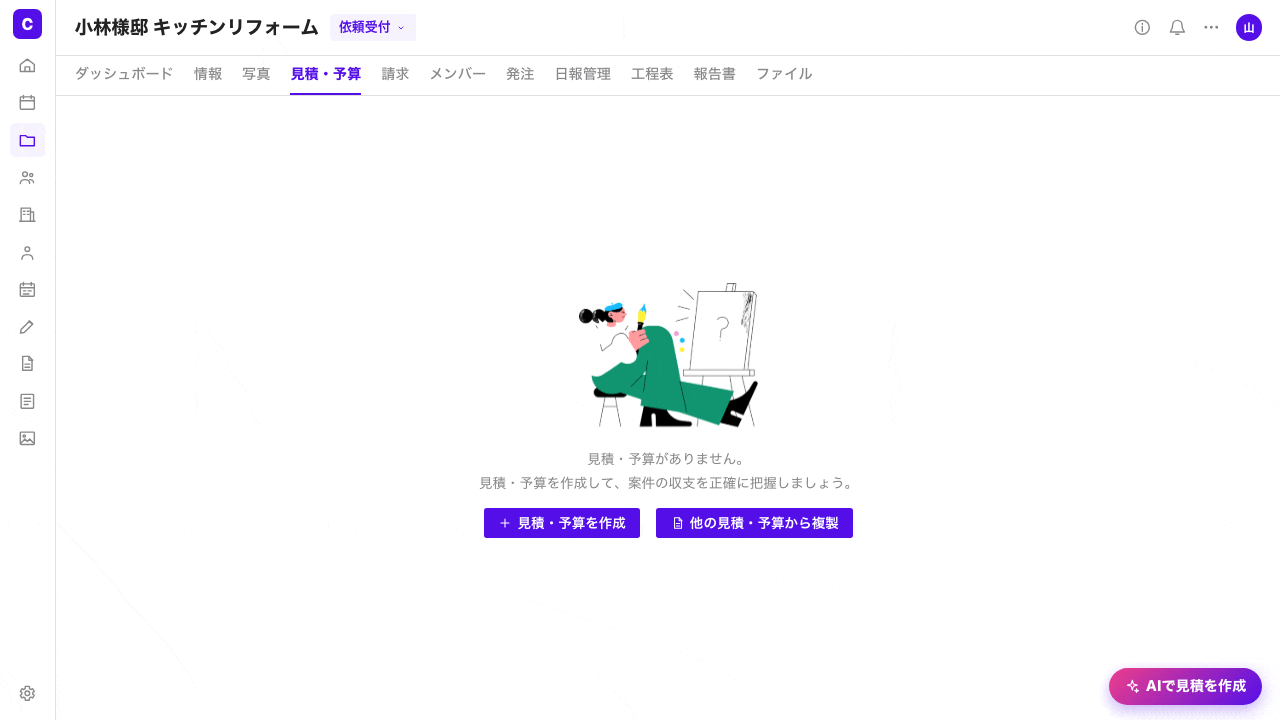Open the document file icon
The width and height of the screenshot is (1280, 720).
27,364
